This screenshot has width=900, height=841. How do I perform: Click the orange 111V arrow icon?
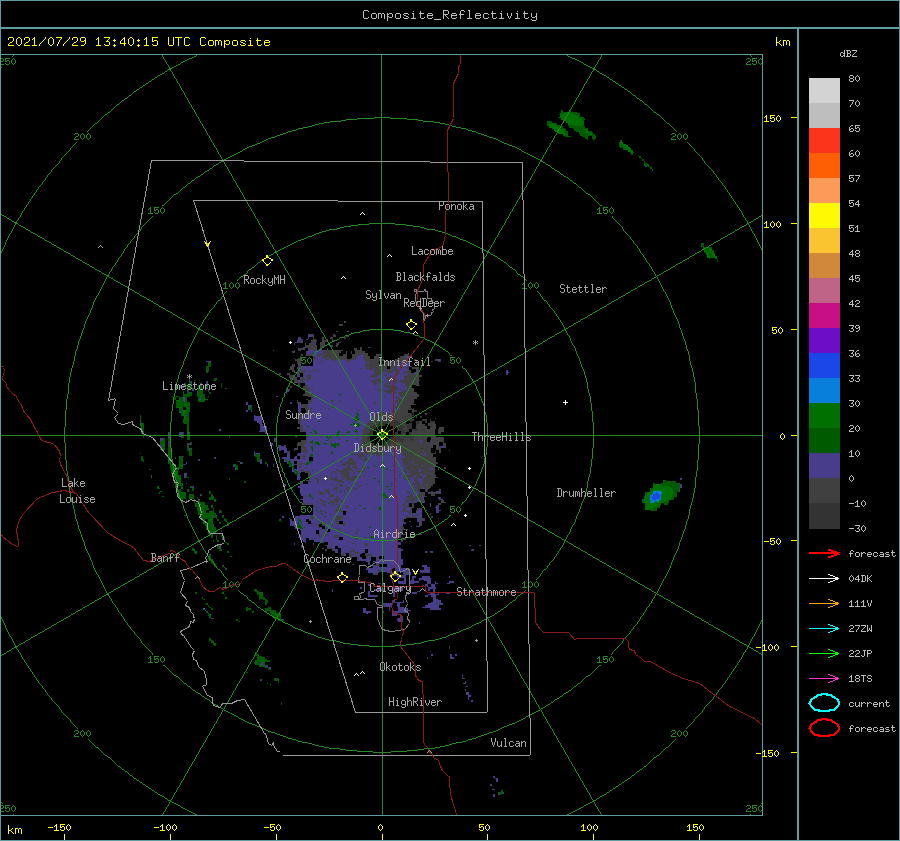tap(824, 603)
